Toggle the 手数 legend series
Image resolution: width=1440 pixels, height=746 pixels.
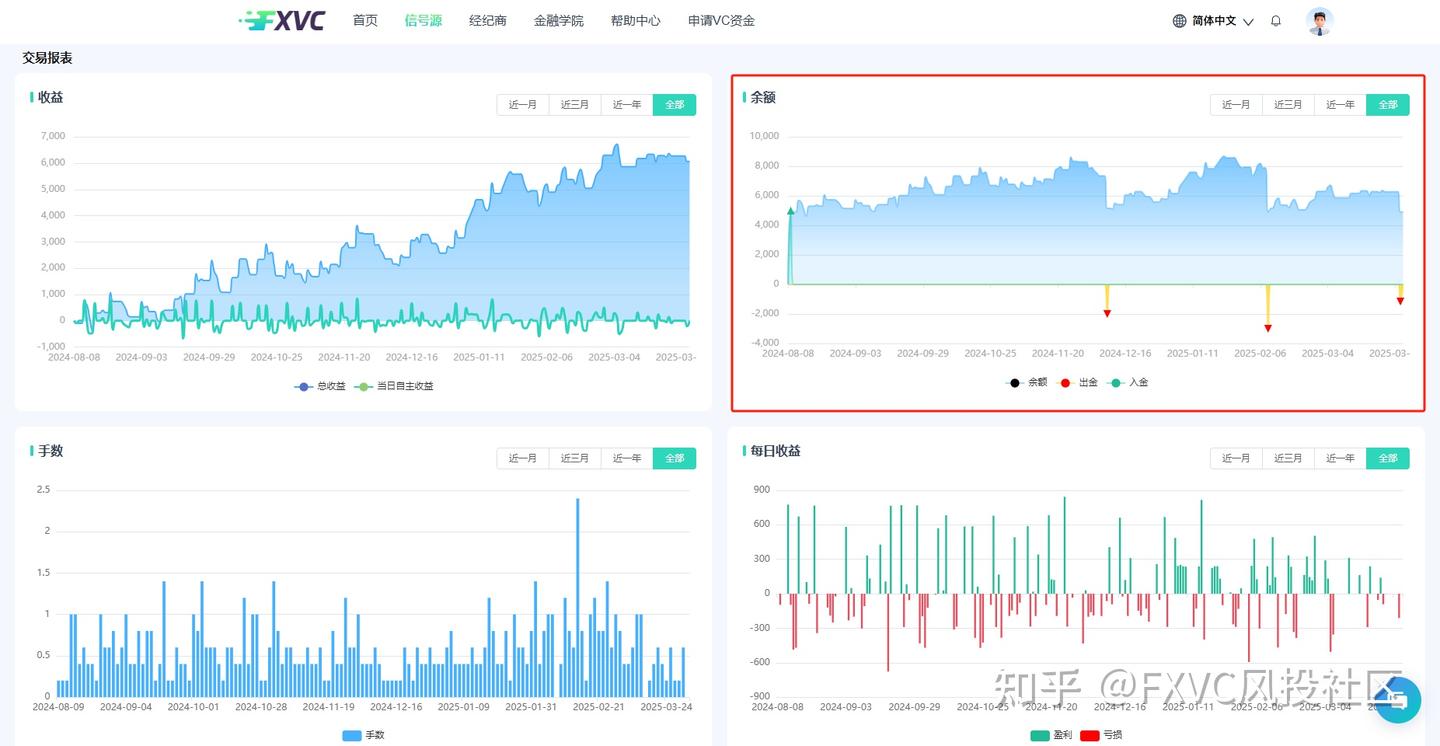[x=363, y=735]
